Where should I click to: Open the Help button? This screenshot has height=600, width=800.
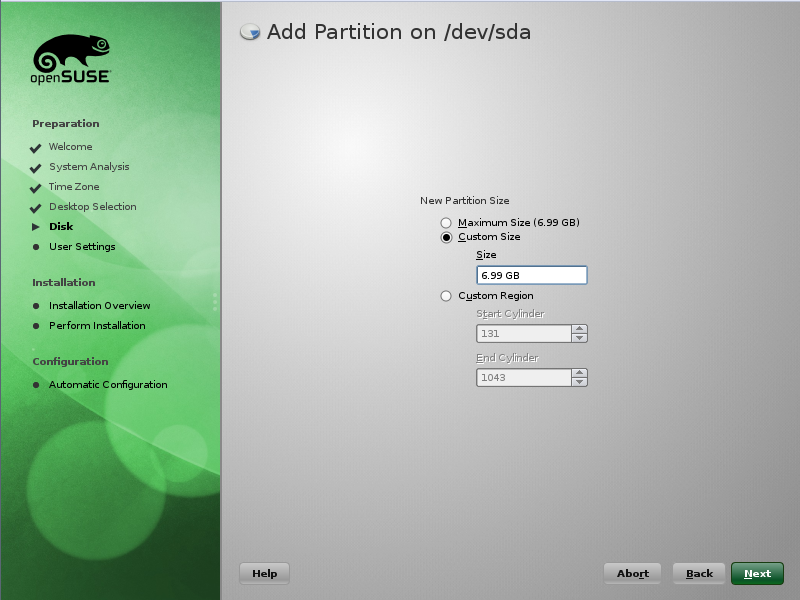[x=264, y=573]
